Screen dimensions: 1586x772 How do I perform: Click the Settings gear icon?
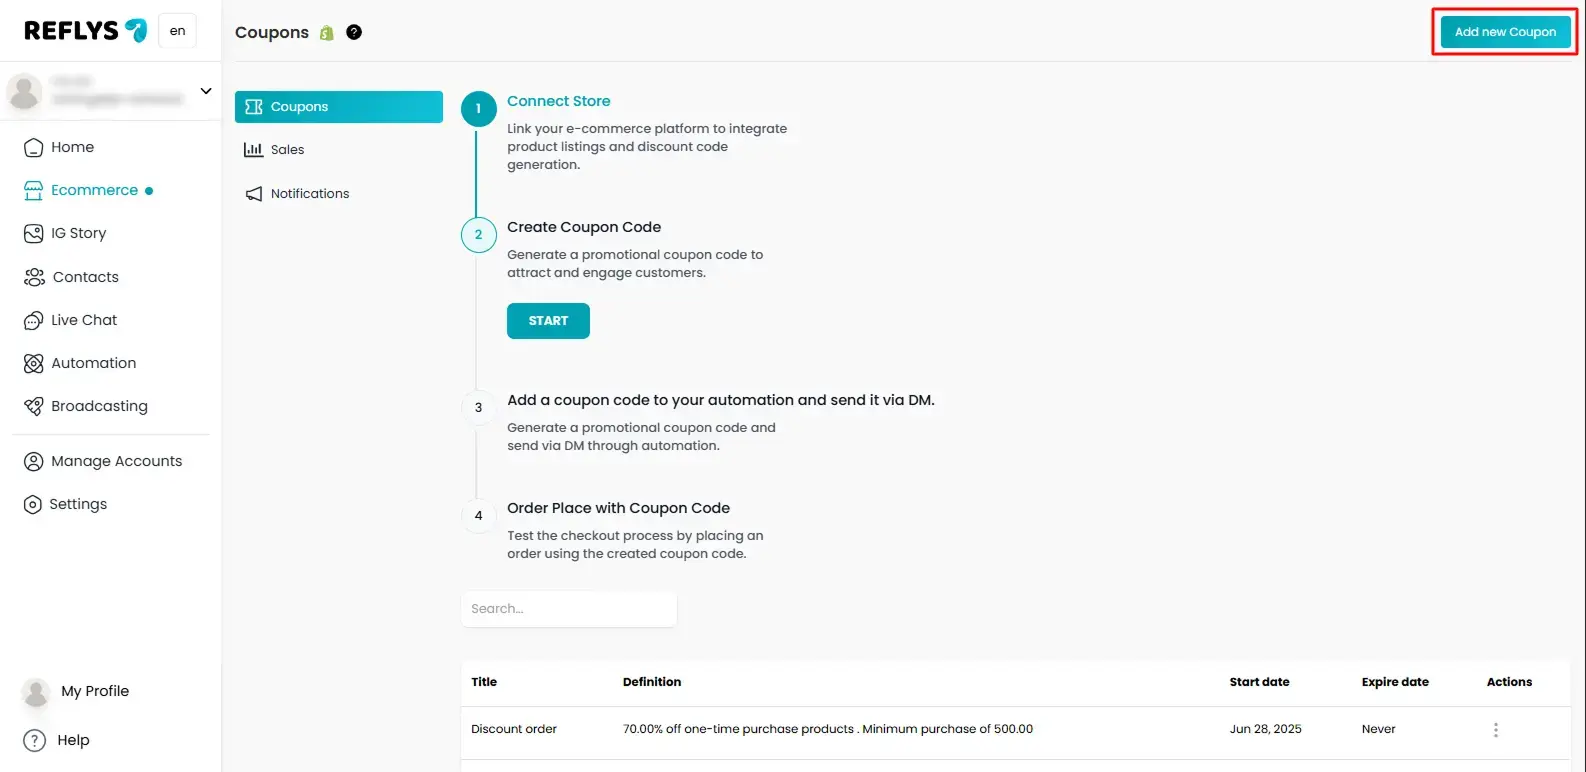click(34, 505)
